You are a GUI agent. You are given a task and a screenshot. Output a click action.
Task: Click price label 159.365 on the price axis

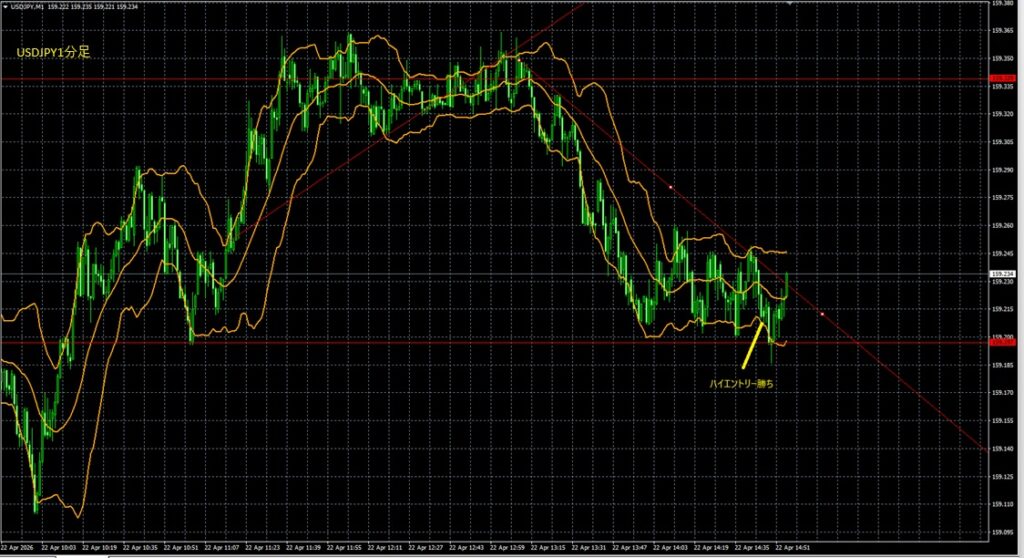click(x=1002, y=31)
